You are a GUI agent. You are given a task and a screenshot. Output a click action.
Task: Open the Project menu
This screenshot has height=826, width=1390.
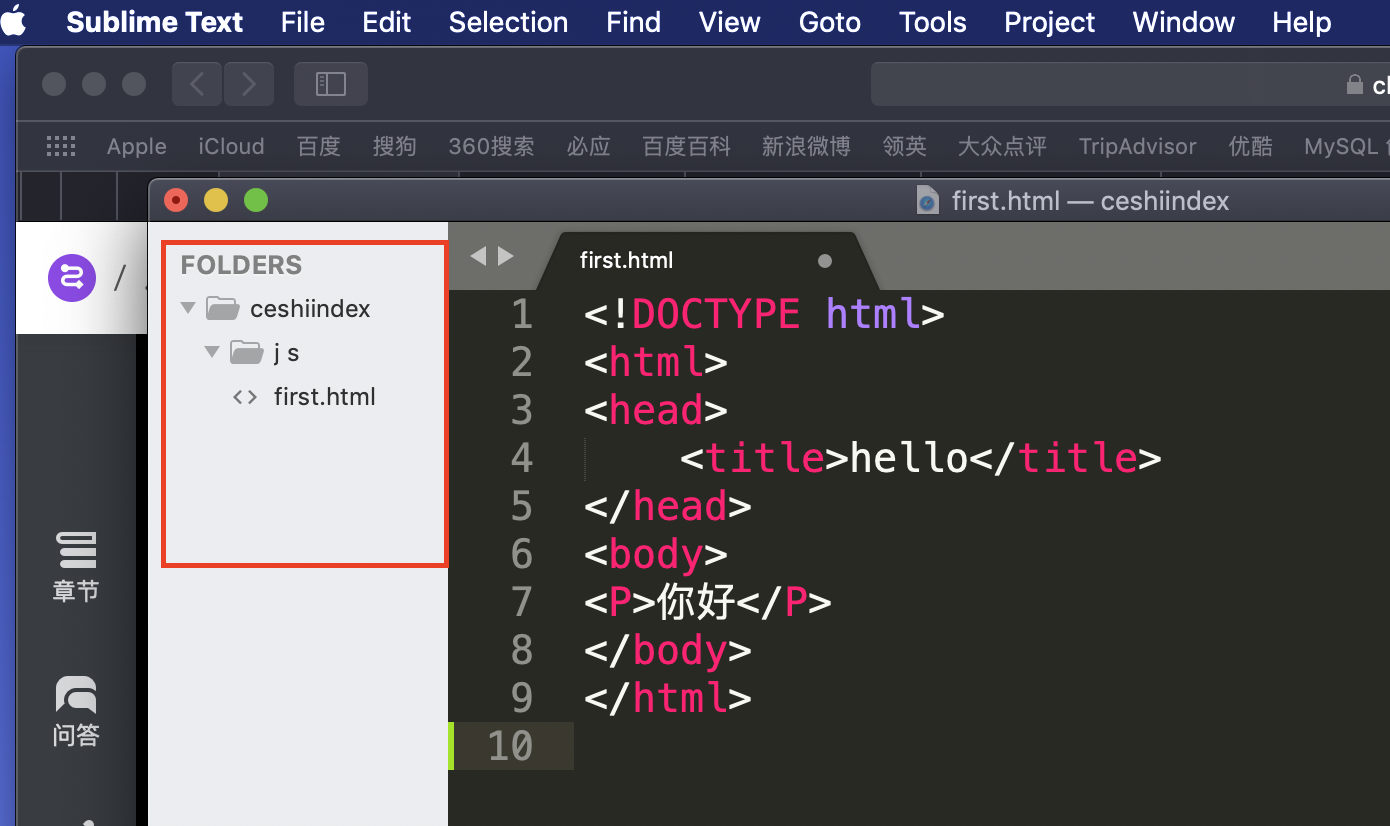(1049, 22)
